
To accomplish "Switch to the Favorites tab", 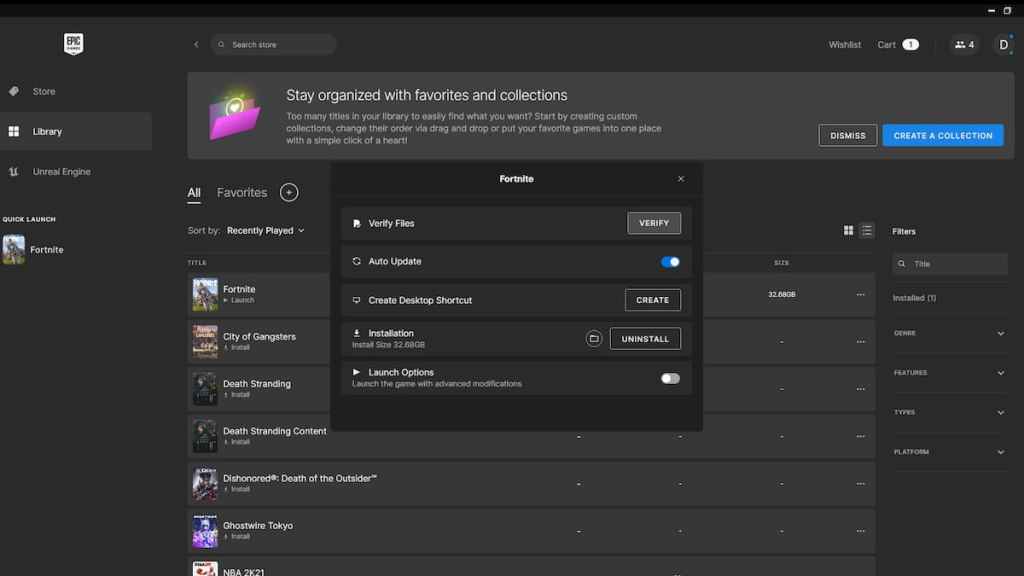I will coord(242,193).
